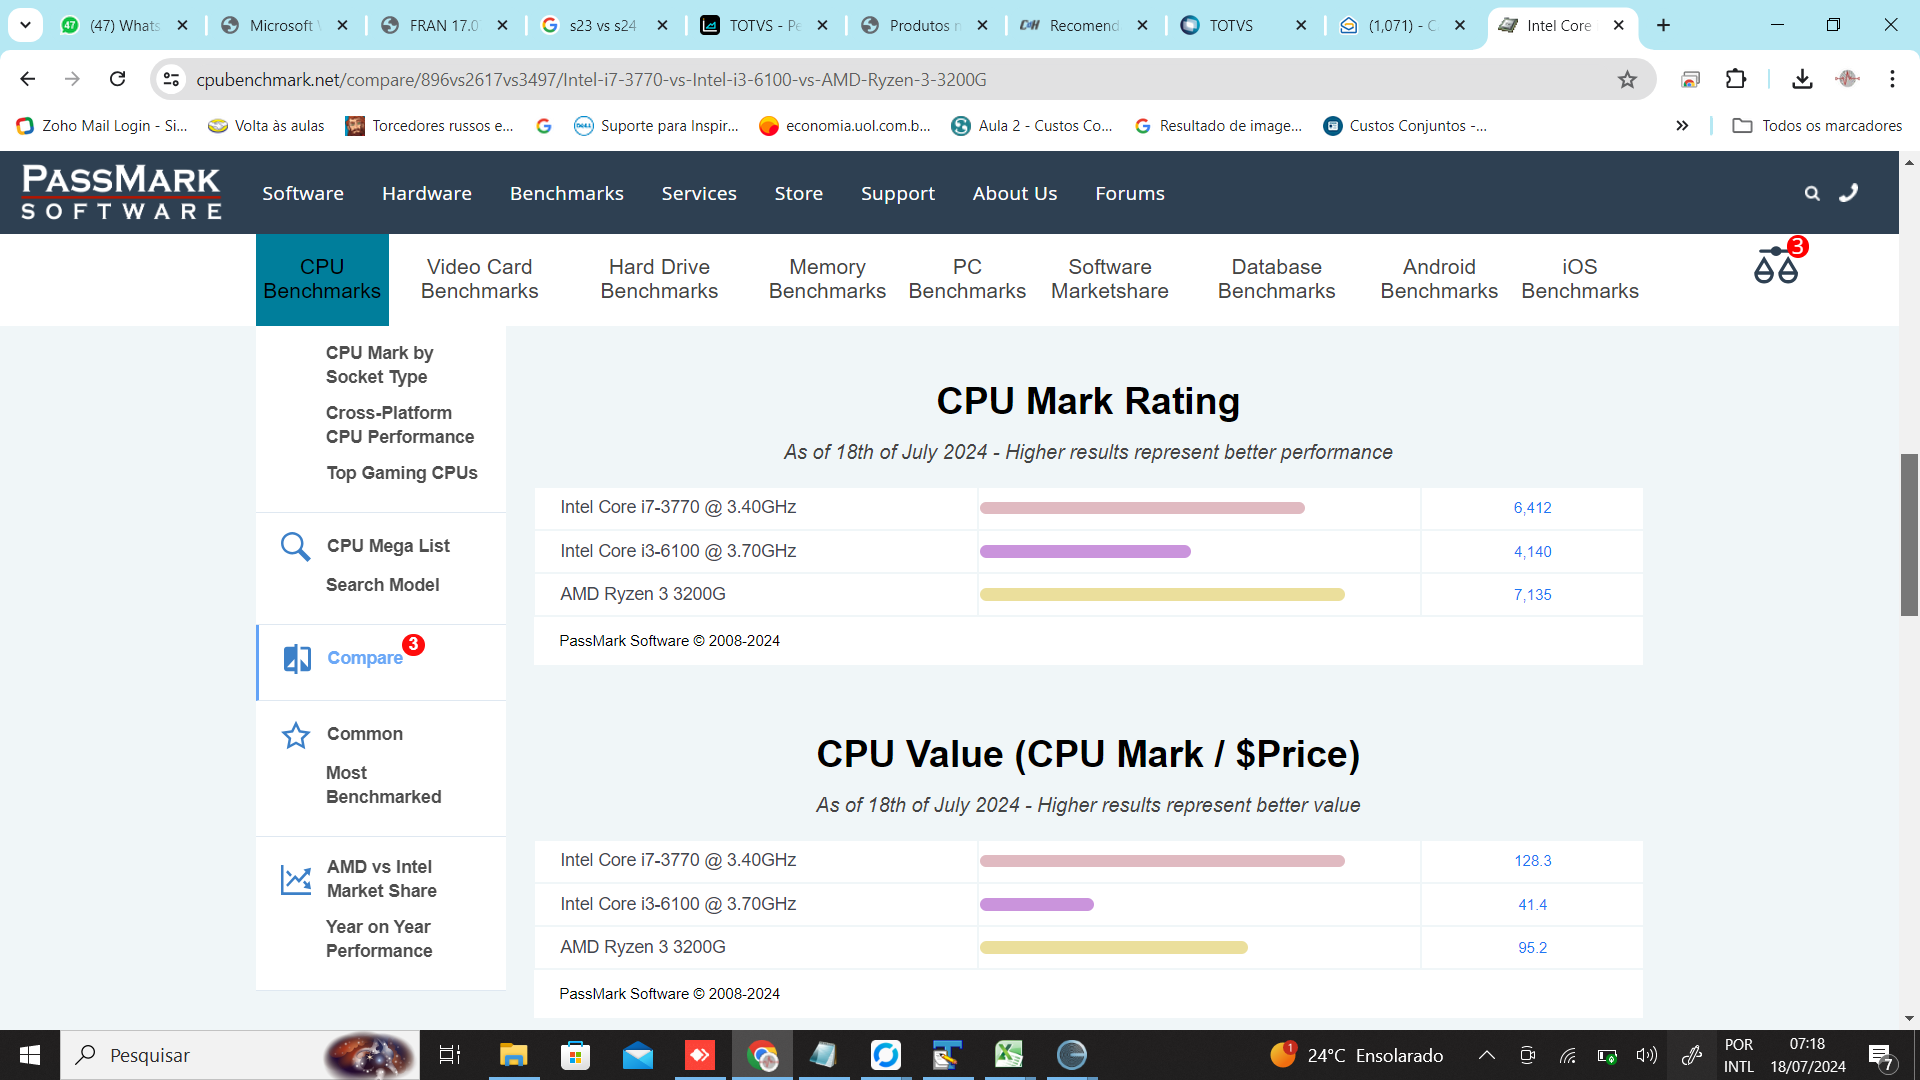This screenshot has height=1080, width=1920.
Task: Open the Benchmarks menu
Action: click(x=567, y=194)
